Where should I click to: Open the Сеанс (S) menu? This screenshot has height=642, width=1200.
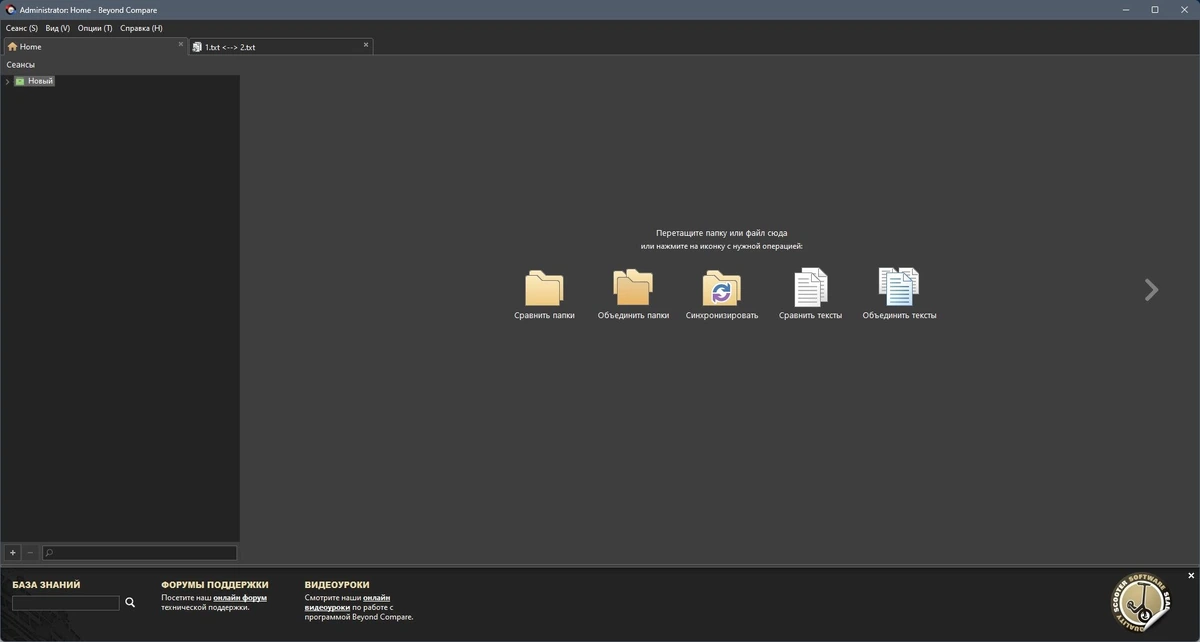pos(22,28)
